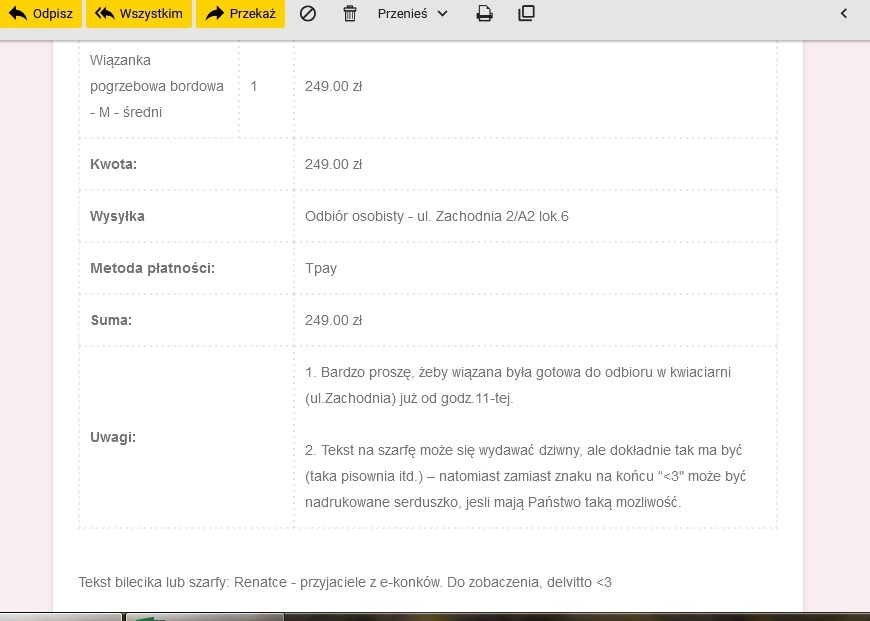Print the email using printer icon
Image resolution: width=870 pixels, height=621 pixels.
pyautogui.click(x=485, y=14)
